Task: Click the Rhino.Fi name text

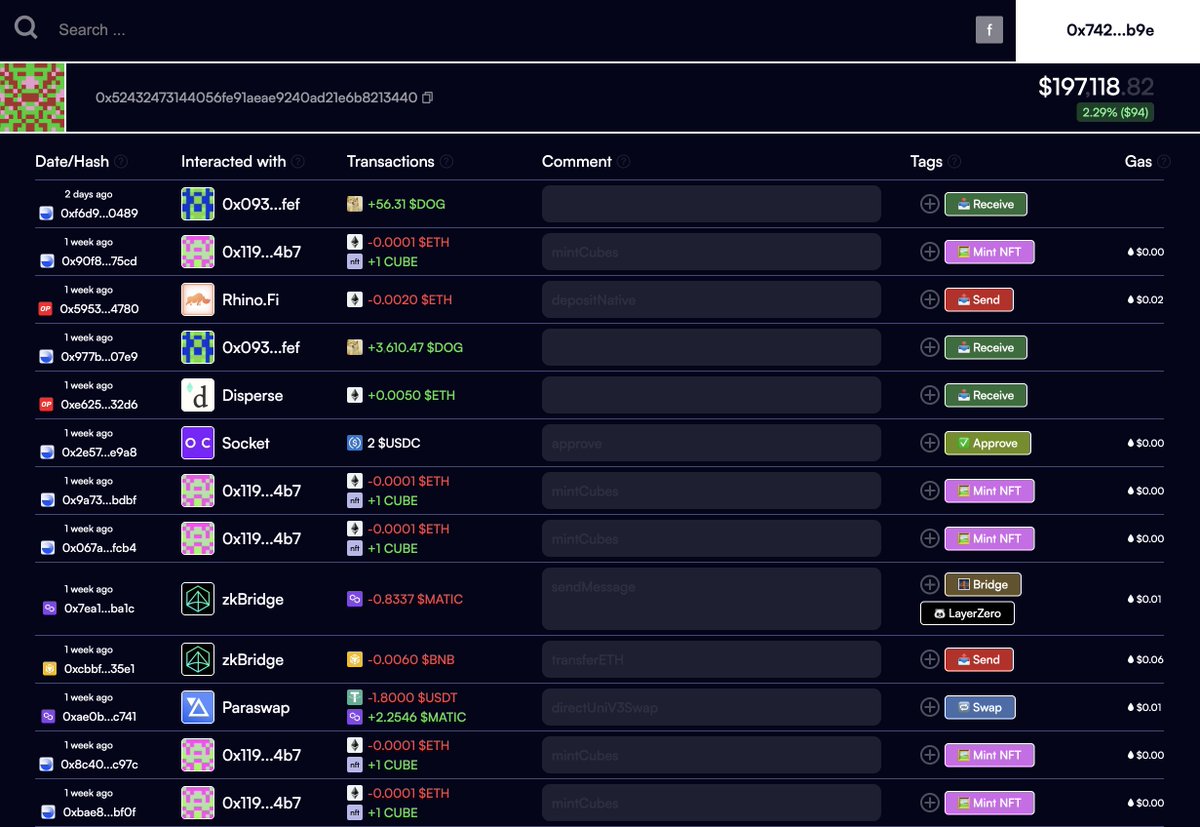Action: [252, 300]
